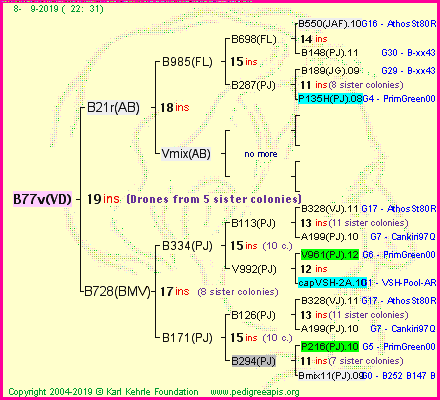
Task: Select B550(JAF).10 ancestor
Action: click(330, 24)
